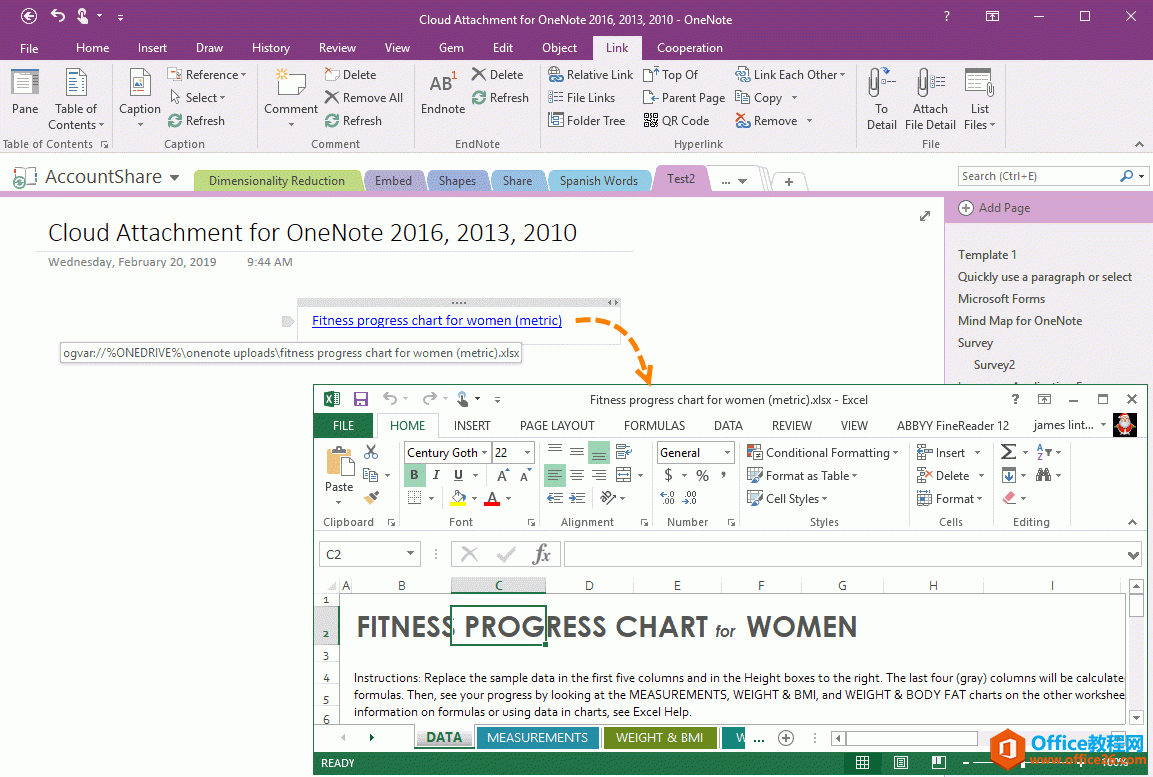Image resolution: width=1153 pixels, height=777 pixels.
Task: Open the Excel font name dropdown
Action: tap(485, 453)
